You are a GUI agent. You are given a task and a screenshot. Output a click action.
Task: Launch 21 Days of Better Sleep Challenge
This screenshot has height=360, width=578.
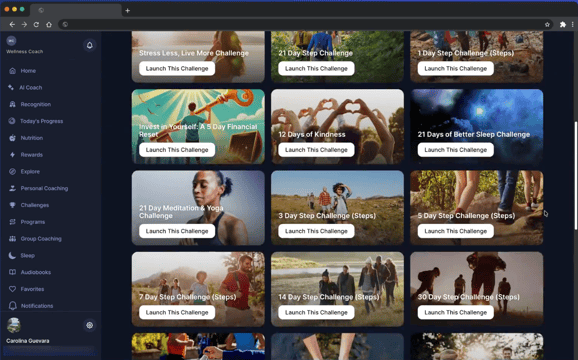456,150
